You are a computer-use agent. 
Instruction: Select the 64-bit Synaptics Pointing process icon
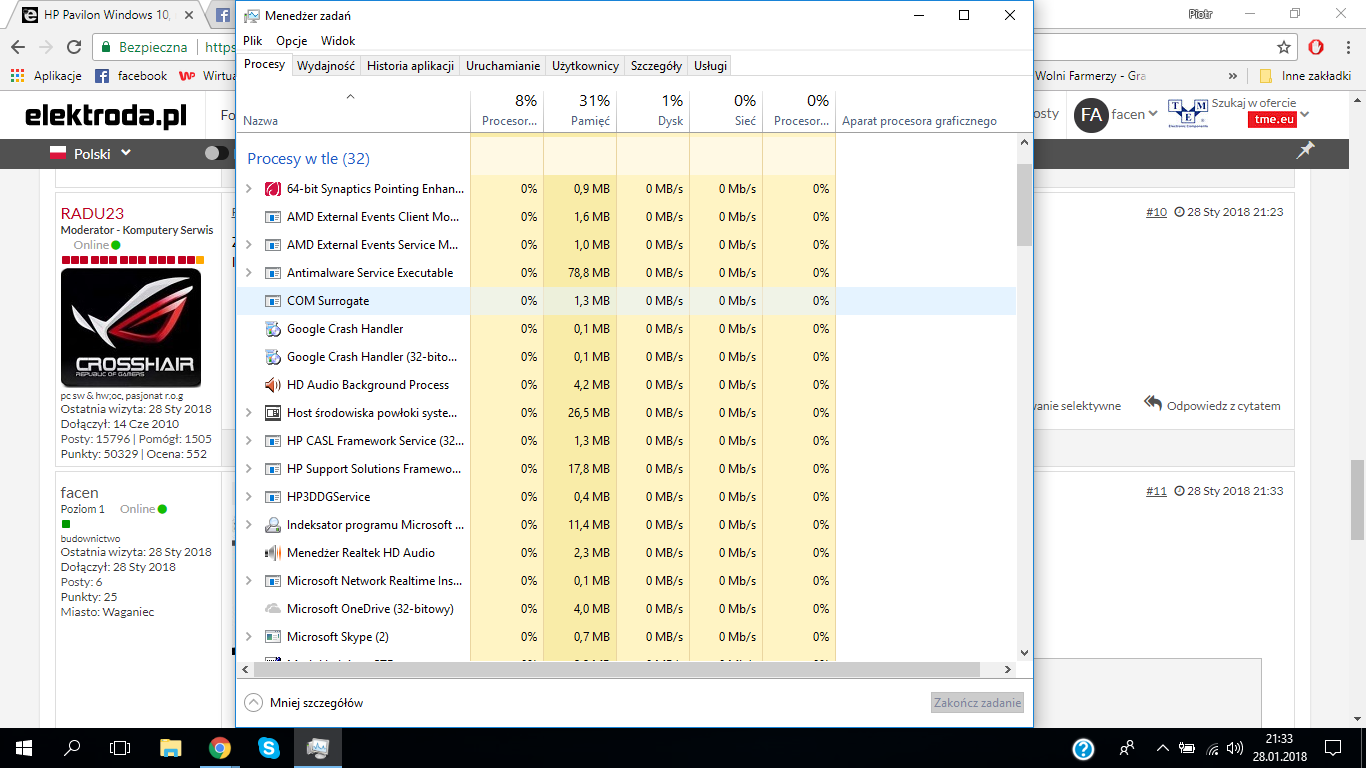coord(273,189)
